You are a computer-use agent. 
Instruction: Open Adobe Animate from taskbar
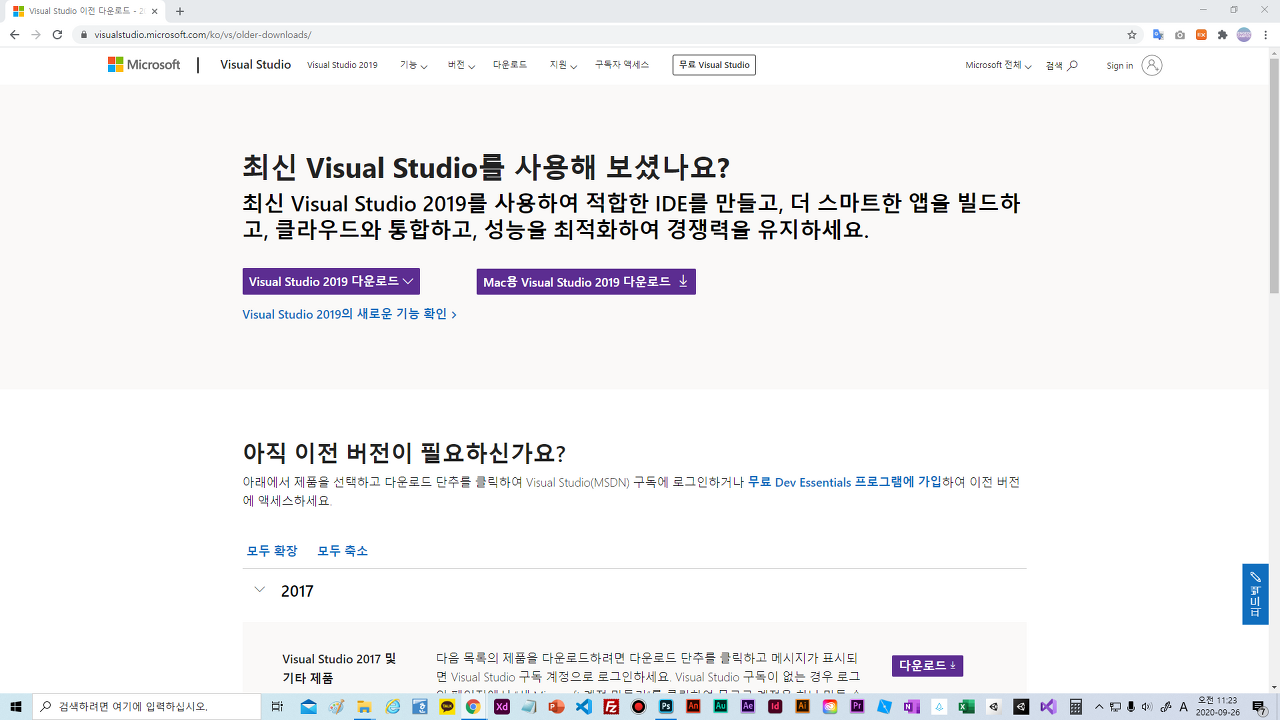click(693, 706)
